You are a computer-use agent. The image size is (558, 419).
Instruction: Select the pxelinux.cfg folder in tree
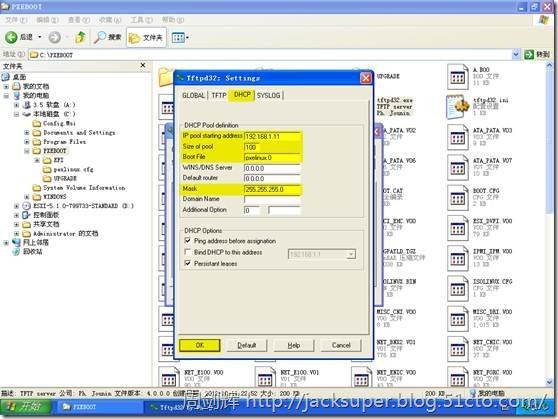[x=68, y=169]
